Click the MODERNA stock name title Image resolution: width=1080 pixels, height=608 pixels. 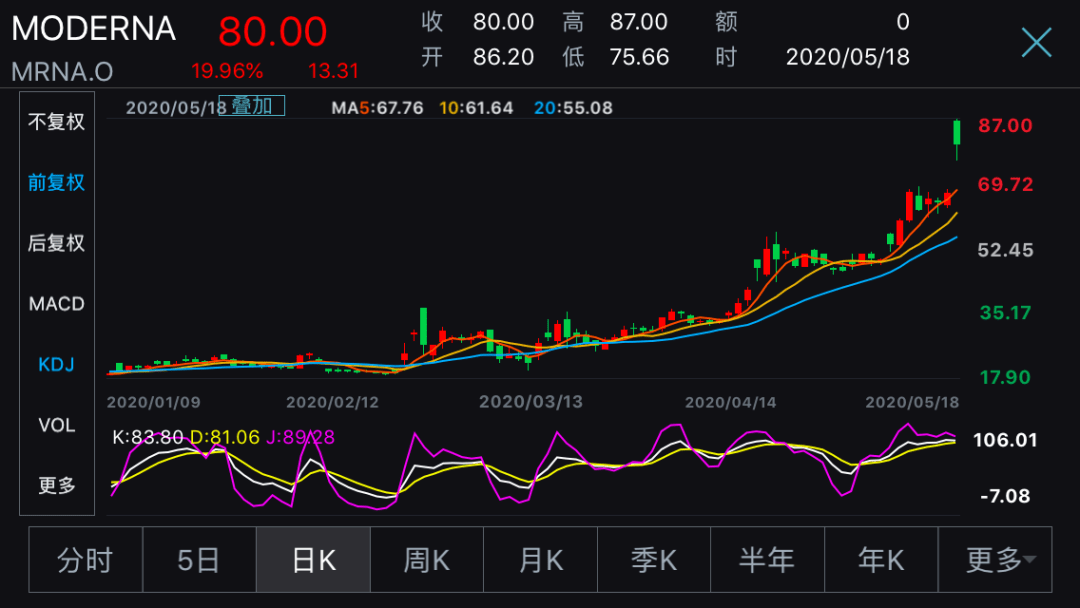click(x=94, y=29)
